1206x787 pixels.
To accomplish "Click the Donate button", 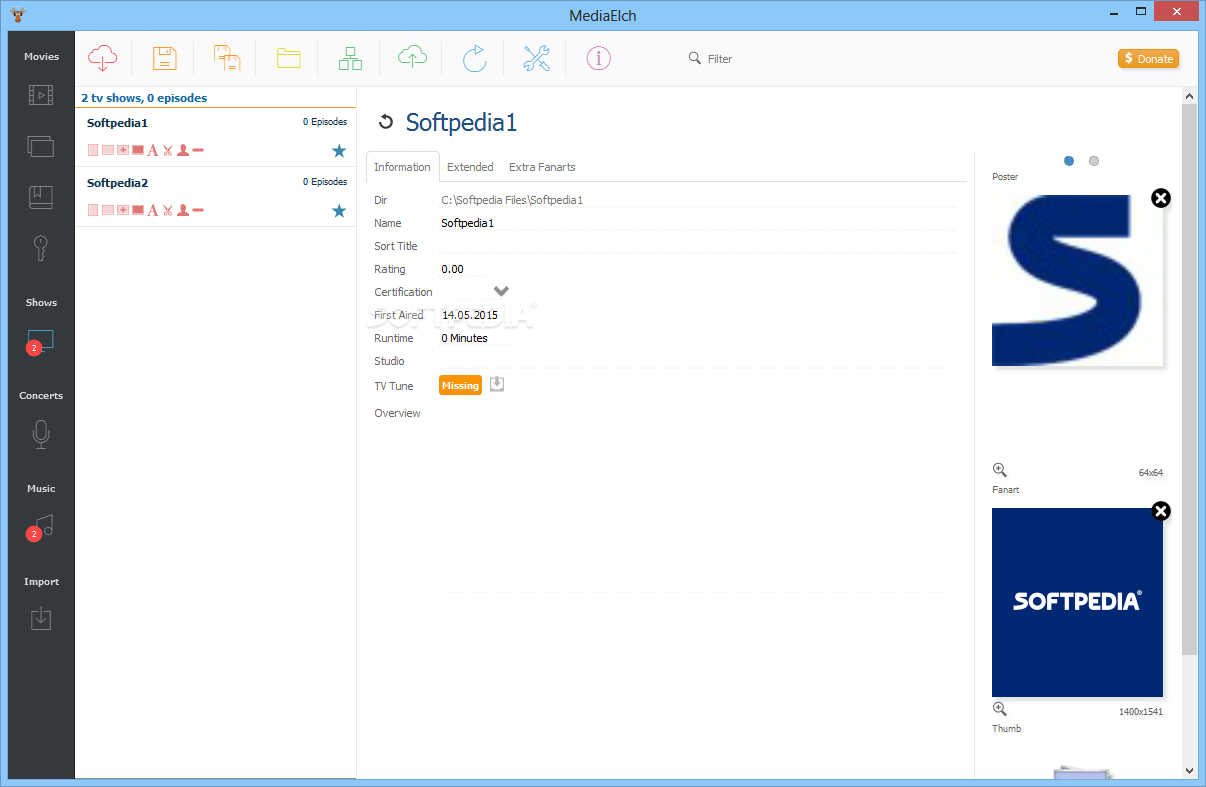I will tap(1148, 59).
